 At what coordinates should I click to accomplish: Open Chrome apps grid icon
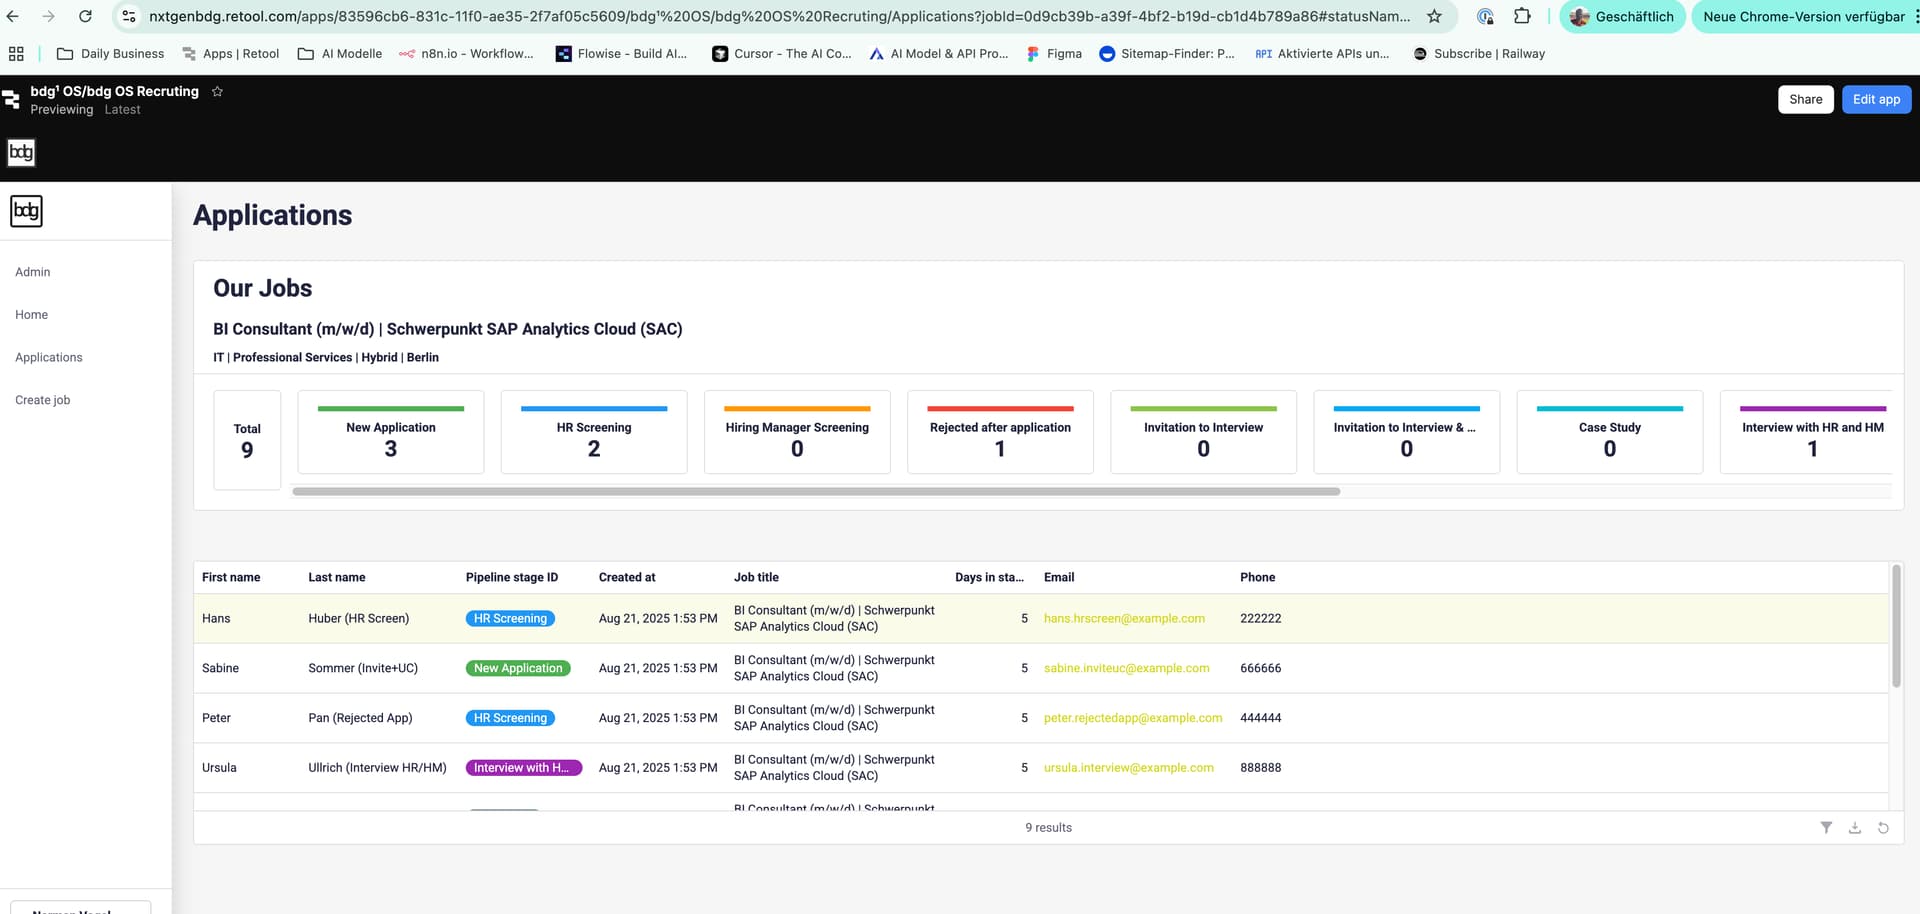click(16, 54)
